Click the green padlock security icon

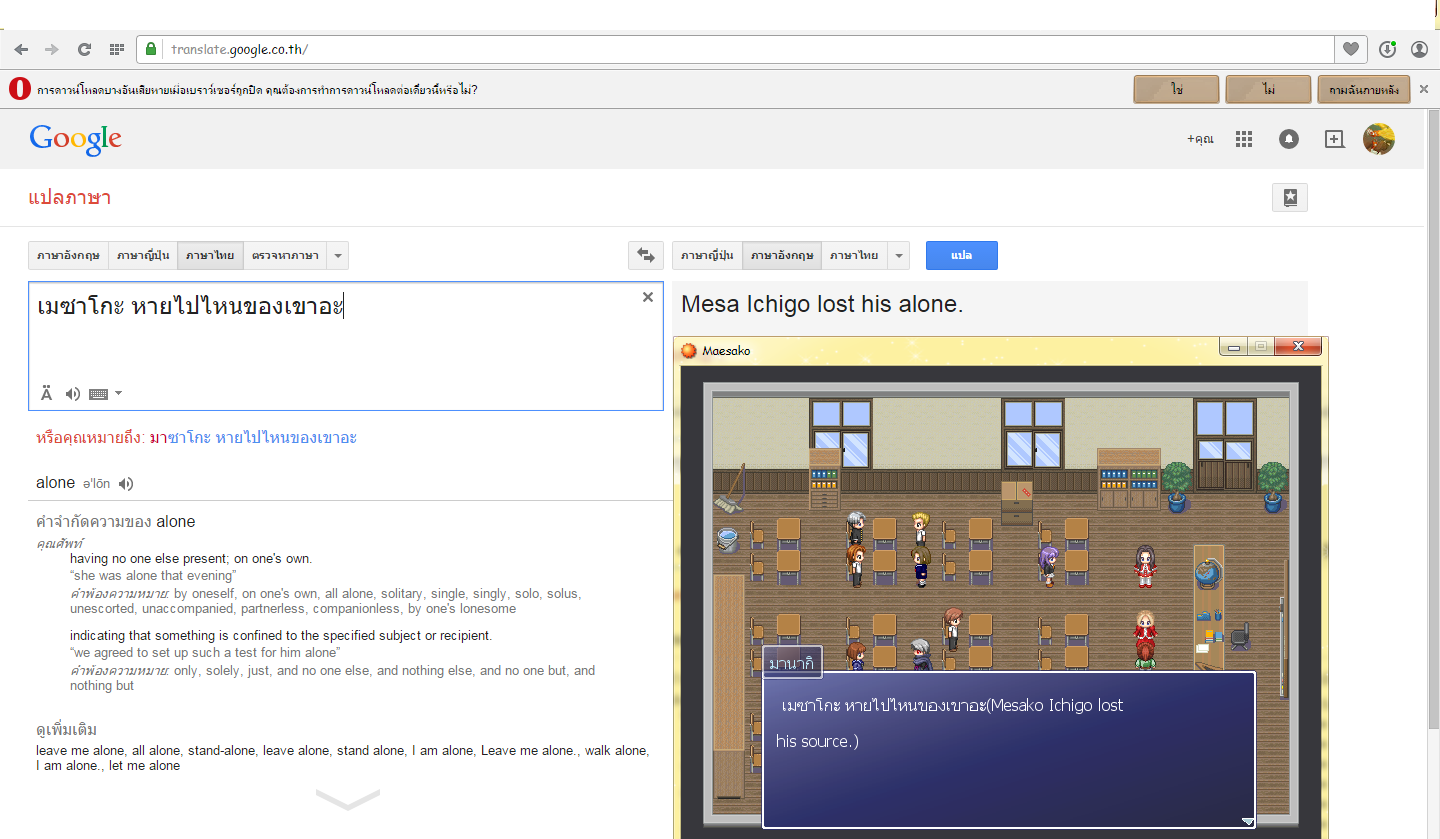tap(151, 49)
